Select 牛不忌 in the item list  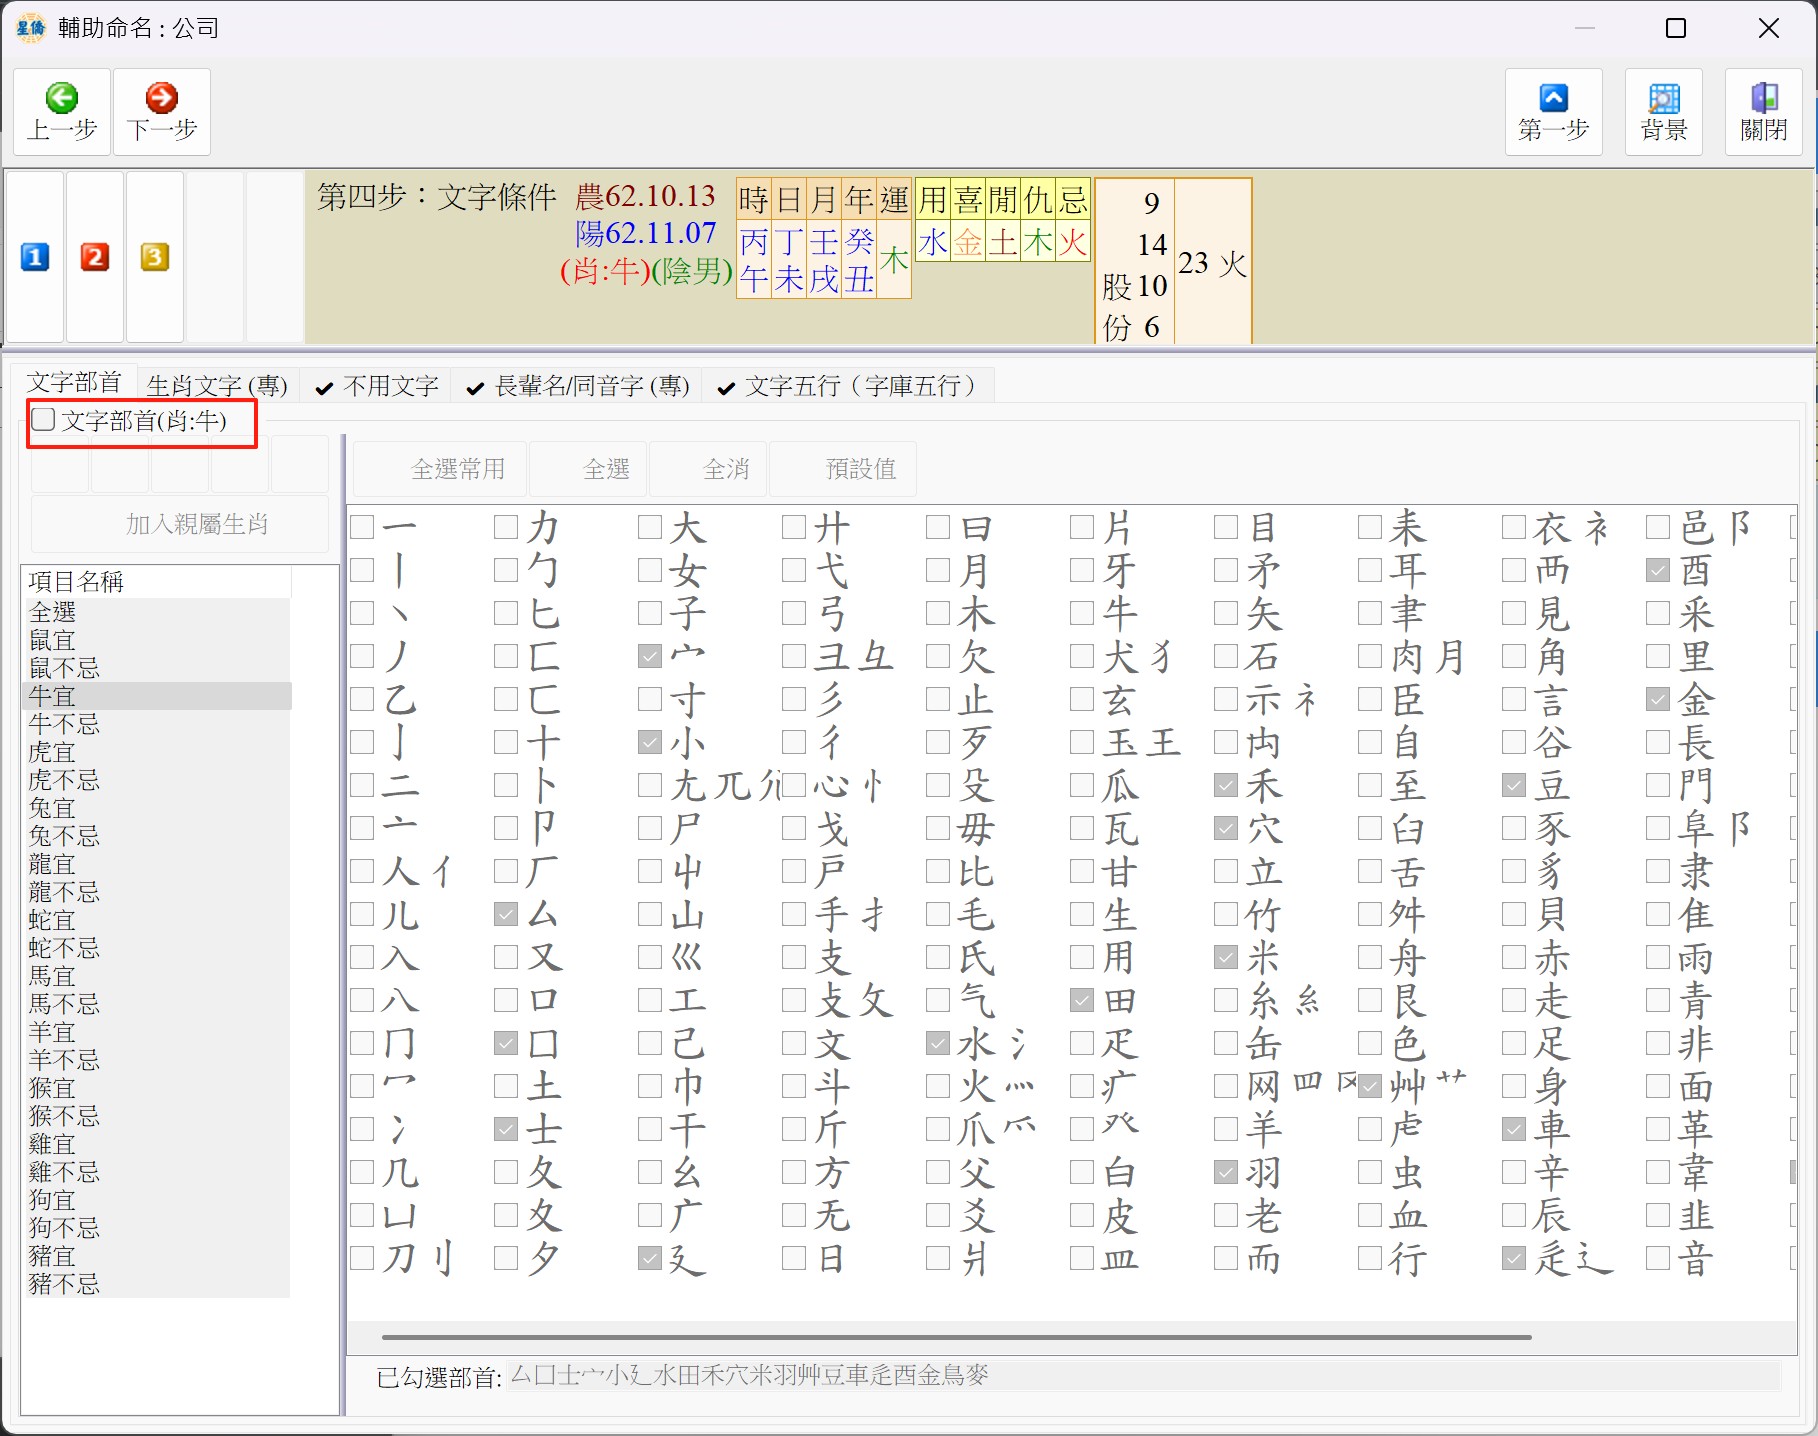click(64, 724)
